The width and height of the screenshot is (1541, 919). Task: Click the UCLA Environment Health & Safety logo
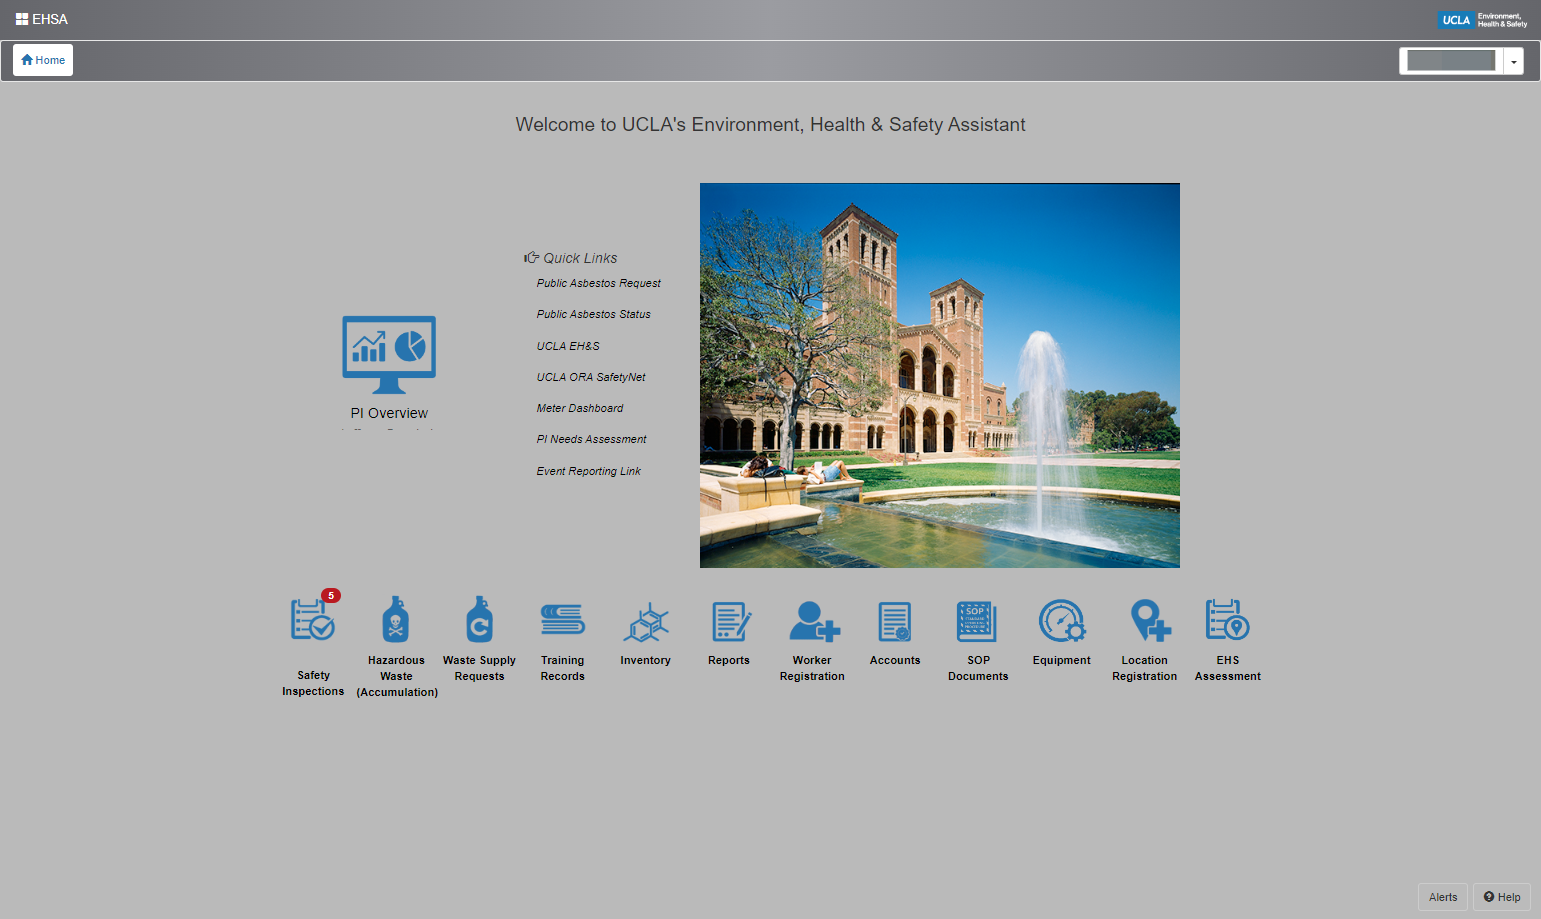[1482, 20]
